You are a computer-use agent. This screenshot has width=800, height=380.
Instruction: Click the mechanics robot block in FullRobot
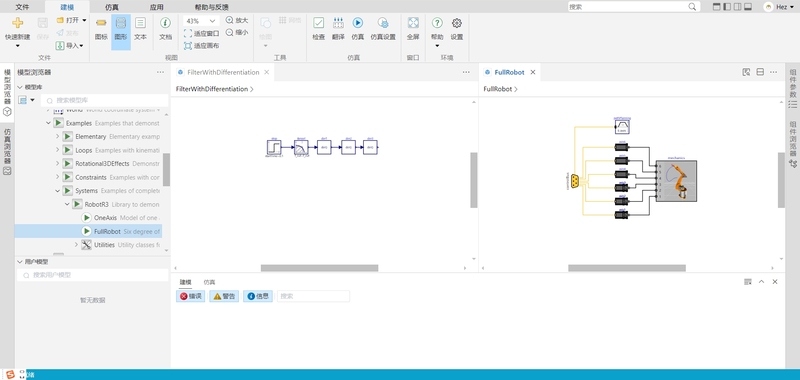(x=676, y=181)
